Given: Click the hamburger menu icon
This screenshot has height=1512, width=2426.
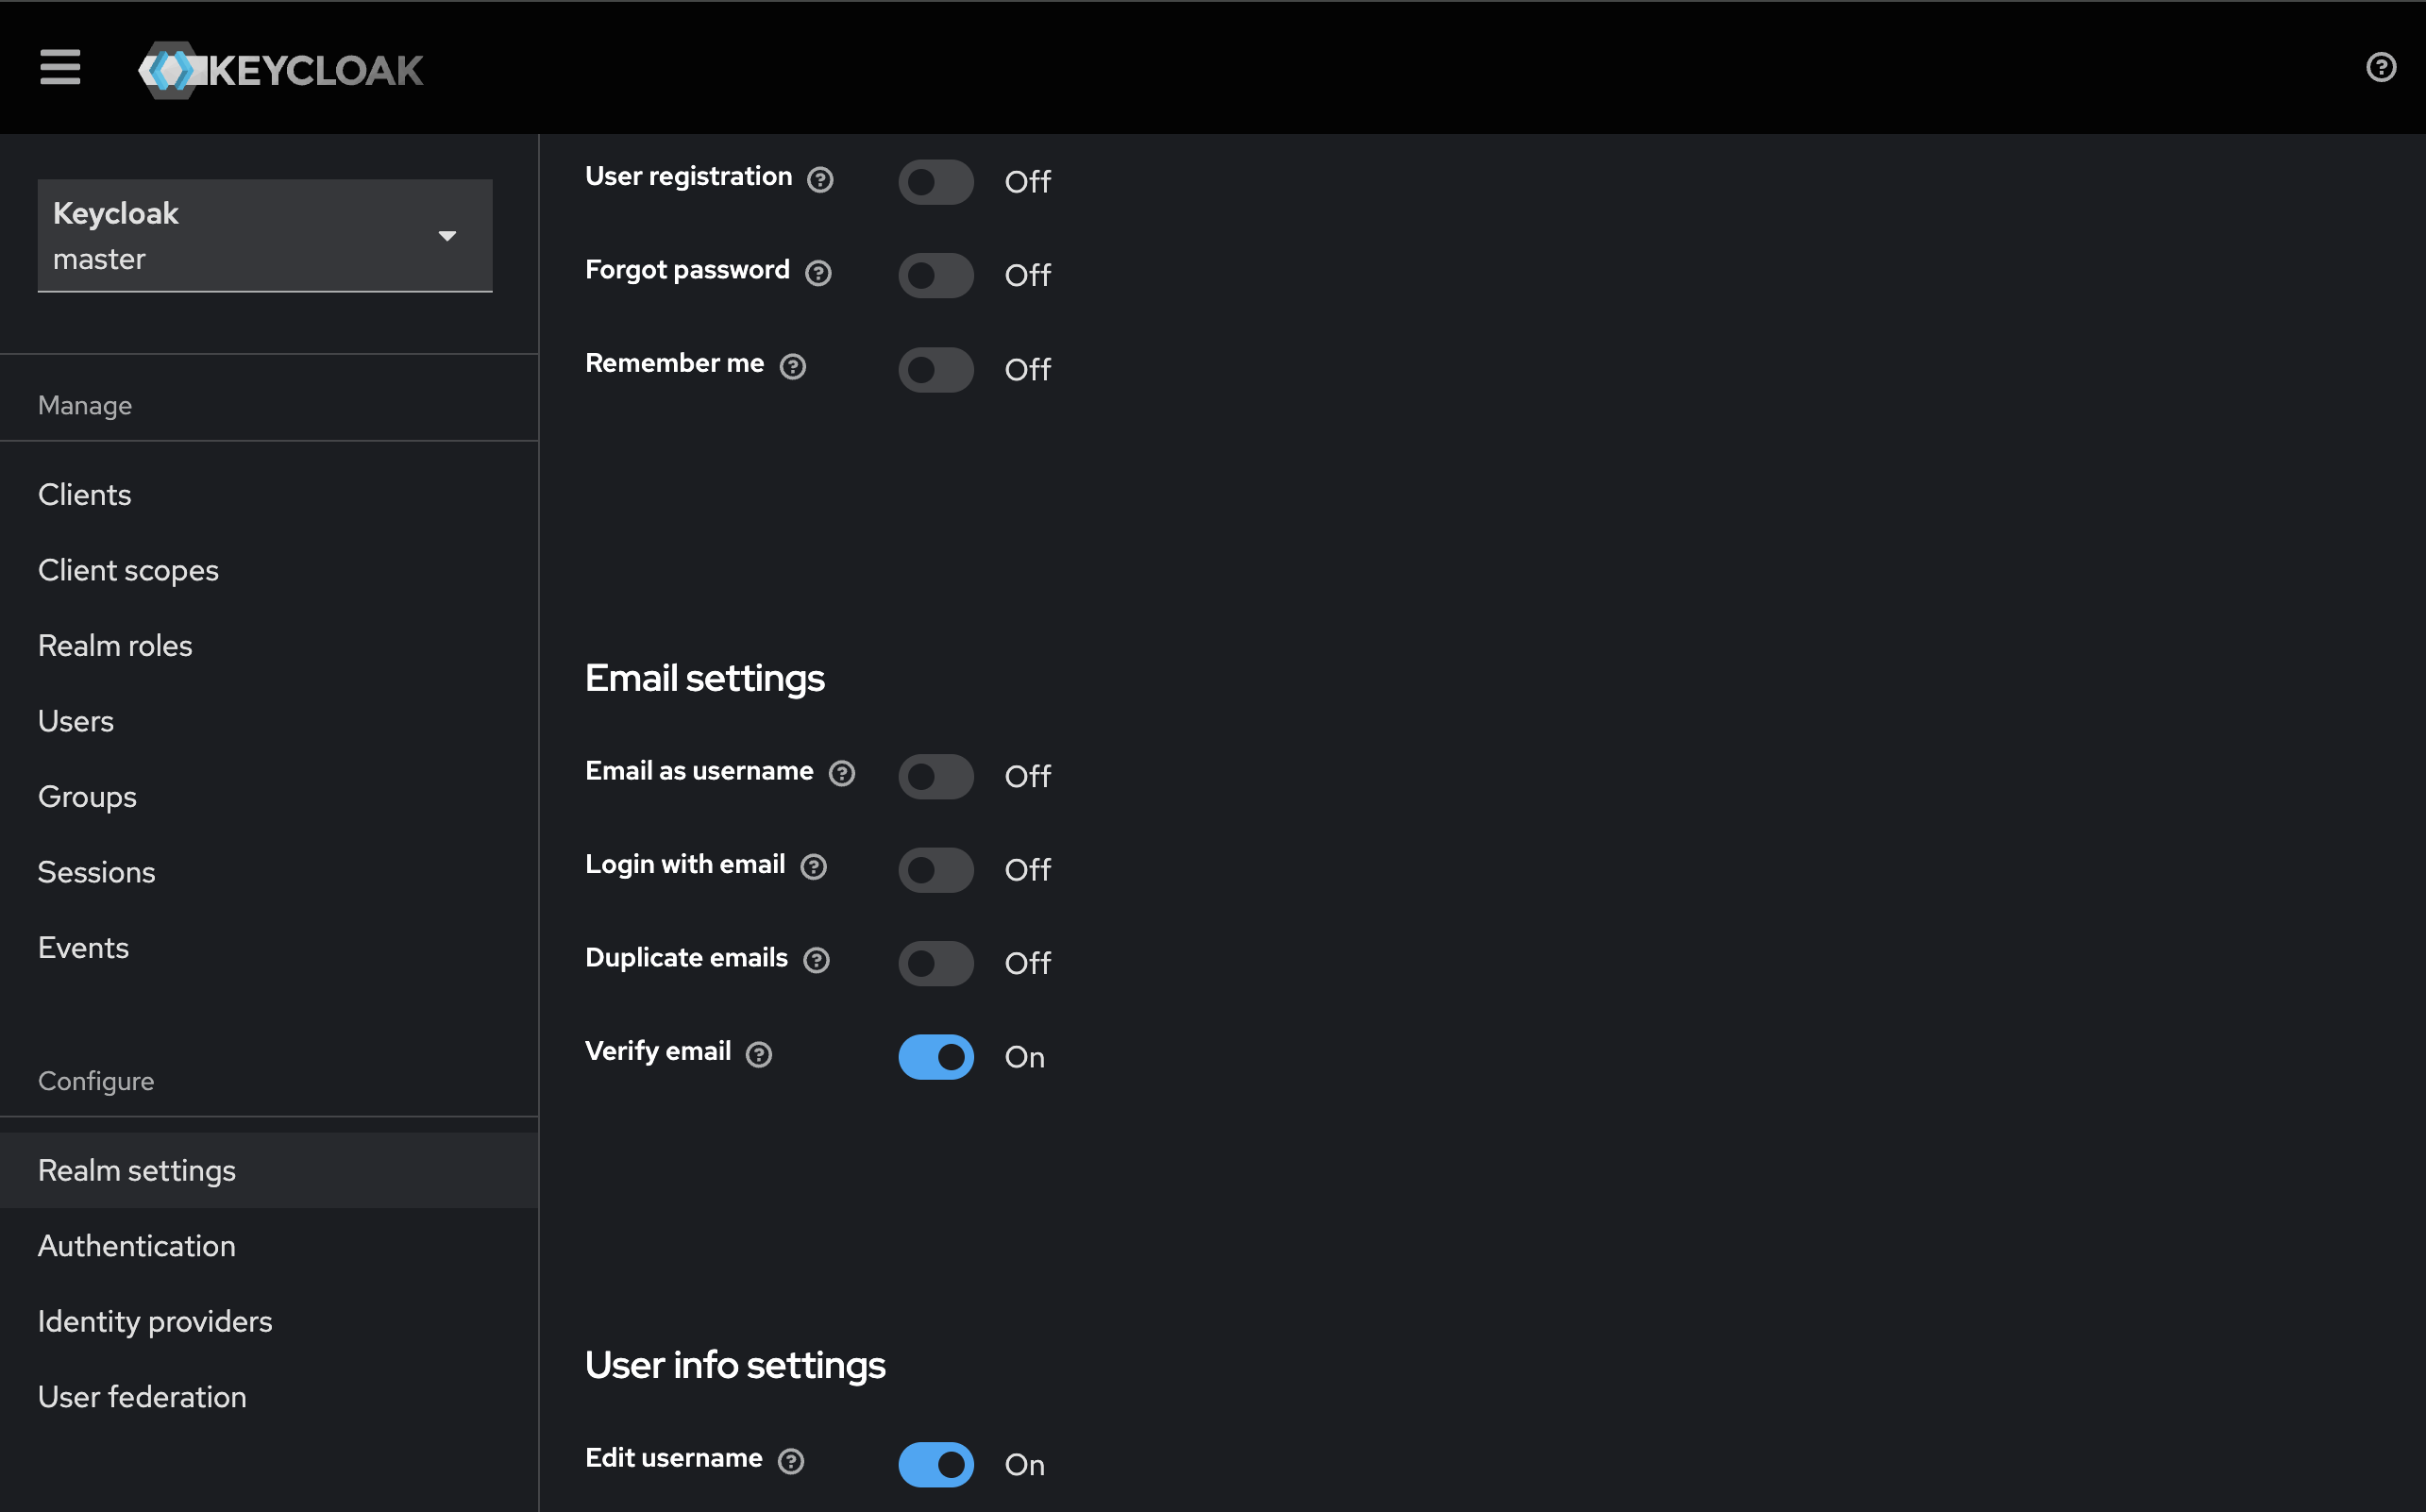Looking at the screenshot, I should (x=60, y=68).
